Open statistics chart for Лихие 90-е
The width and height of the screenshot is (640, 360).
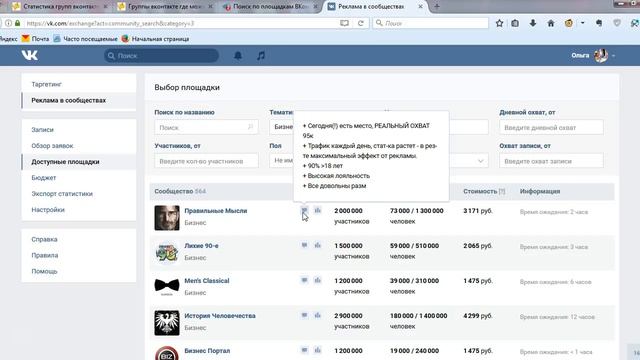point(318,245)
